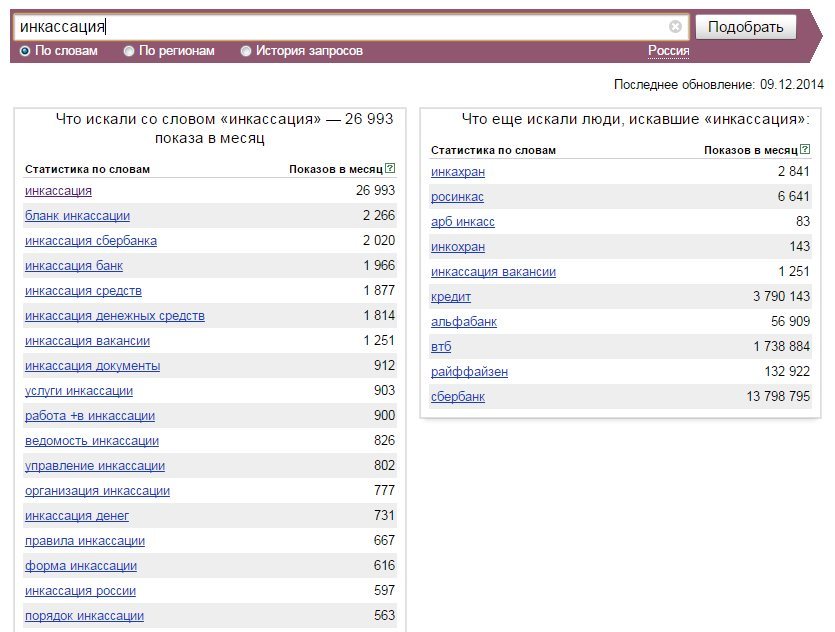
Task: Open help icon in left table header
Action: pos(390,168)
